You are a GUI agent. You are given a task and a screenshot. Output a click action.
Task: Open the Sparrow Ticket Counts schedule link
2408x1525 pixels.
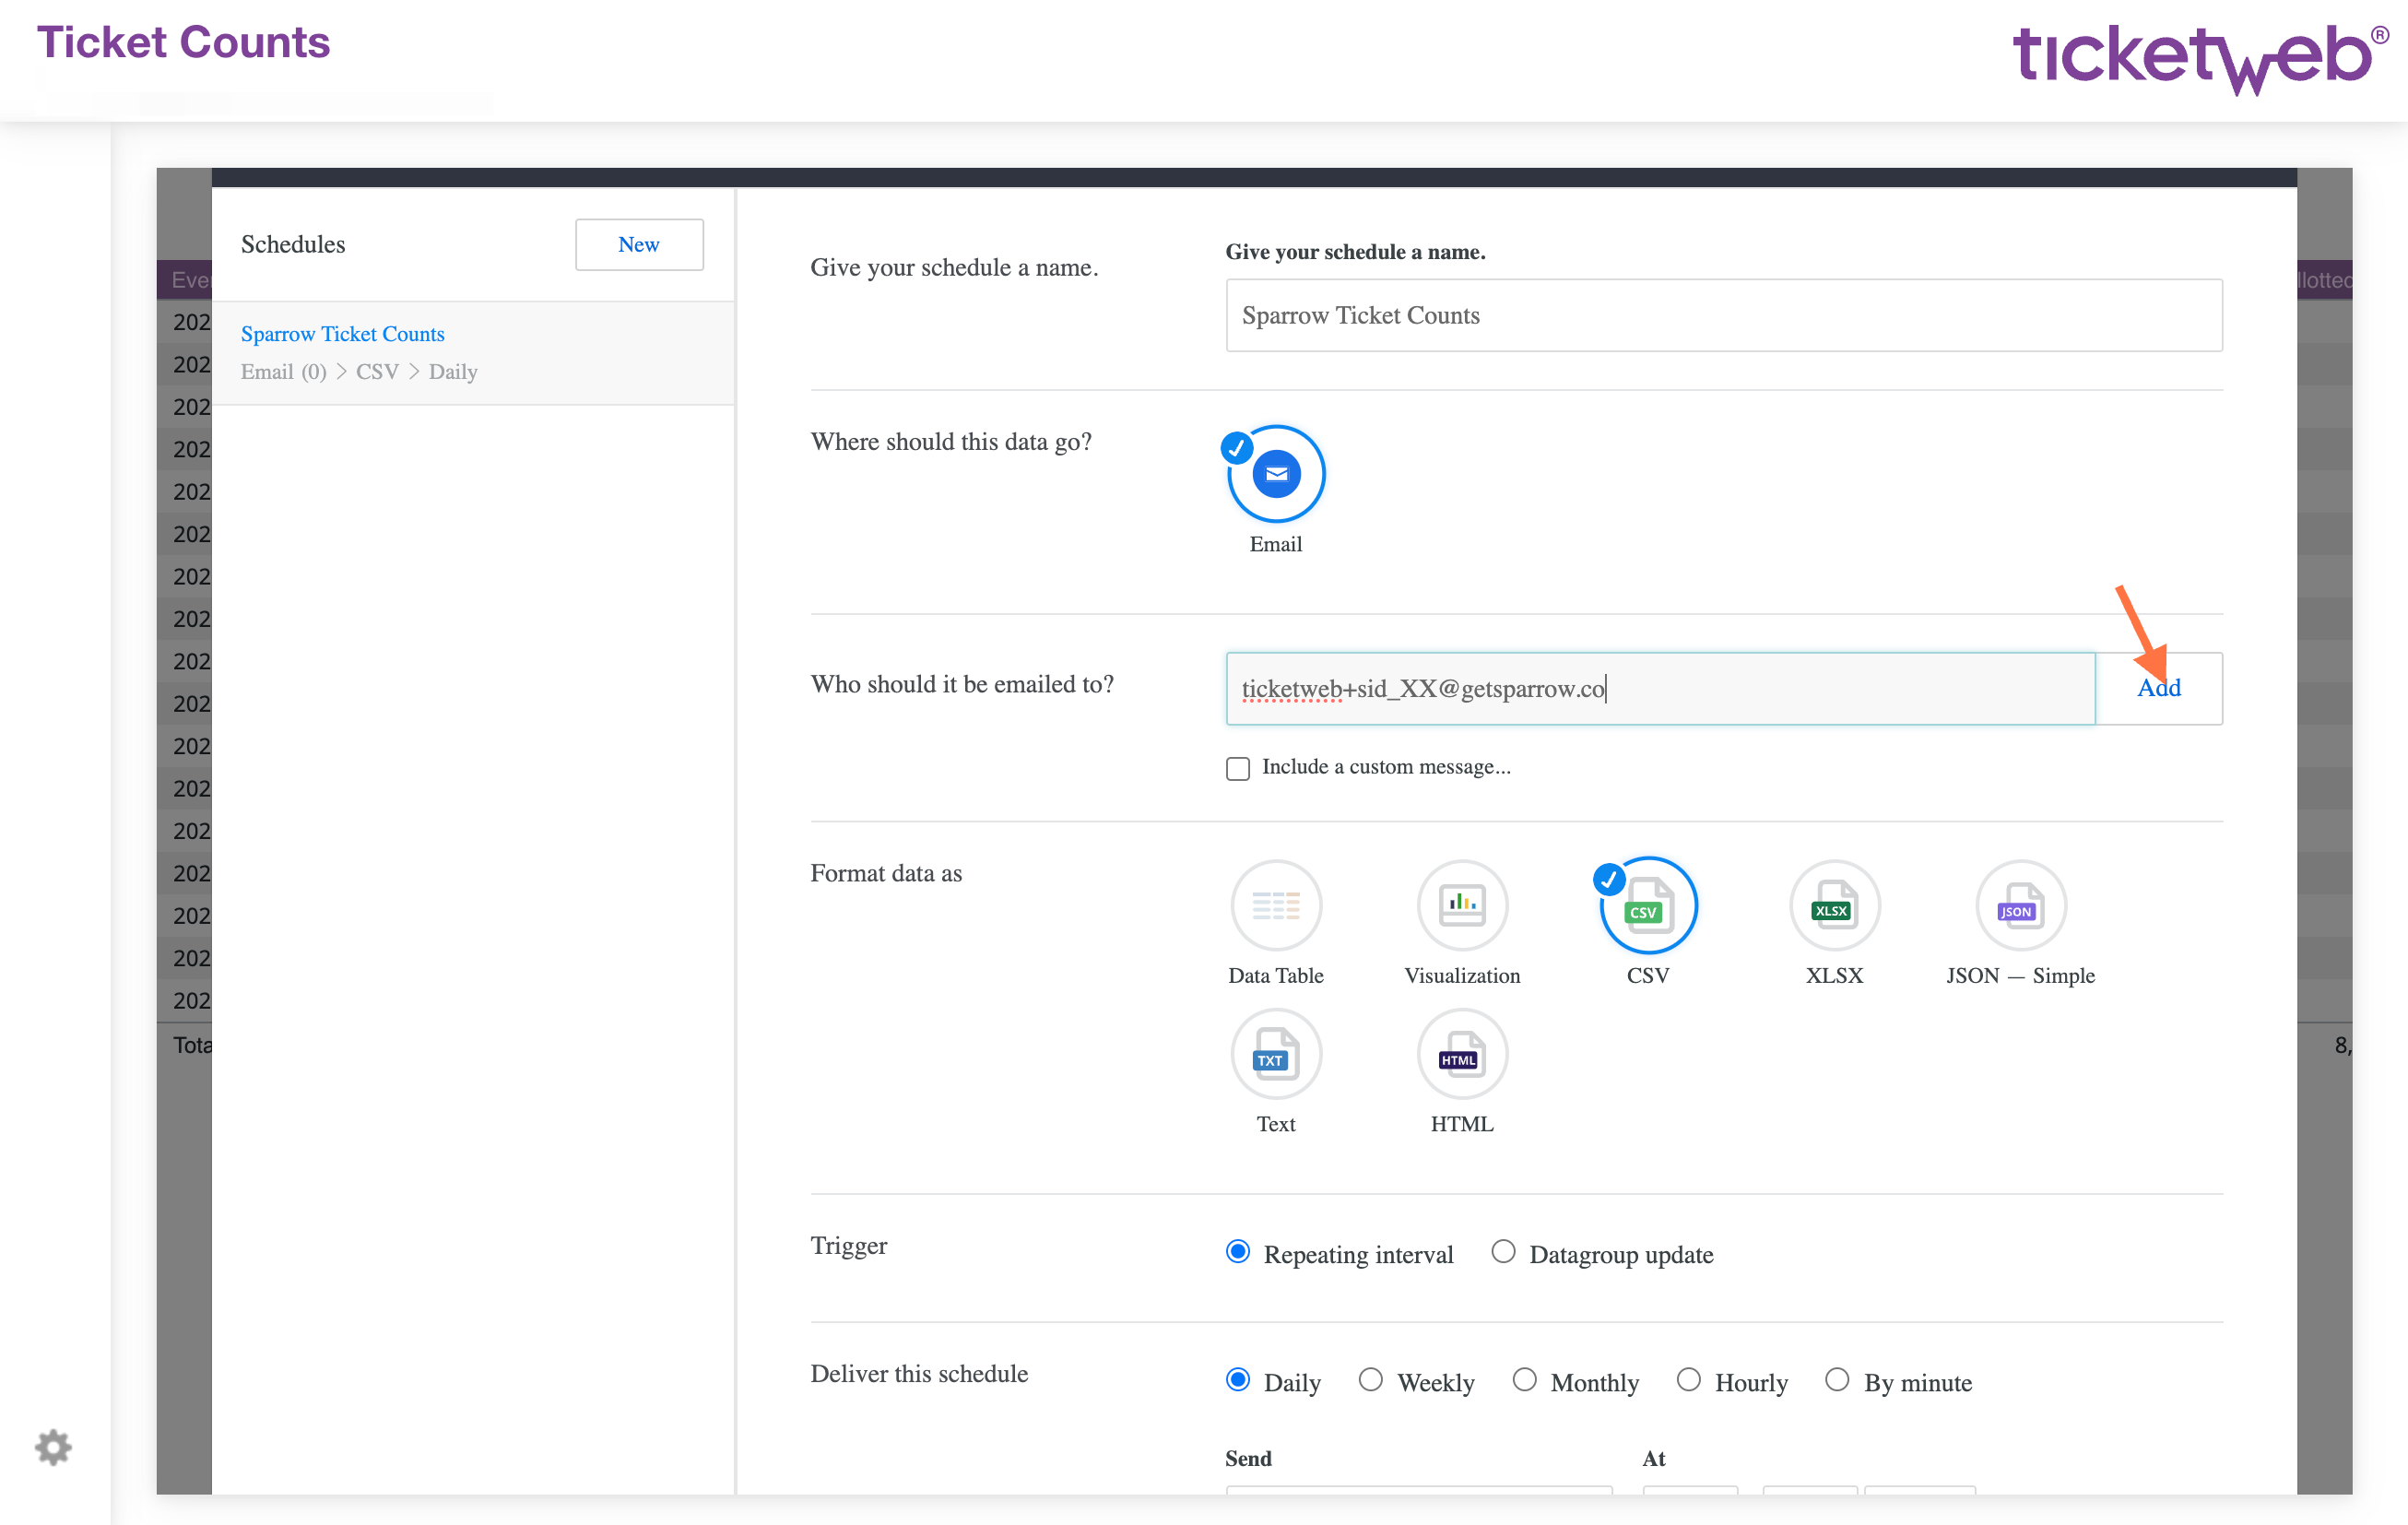342,334
